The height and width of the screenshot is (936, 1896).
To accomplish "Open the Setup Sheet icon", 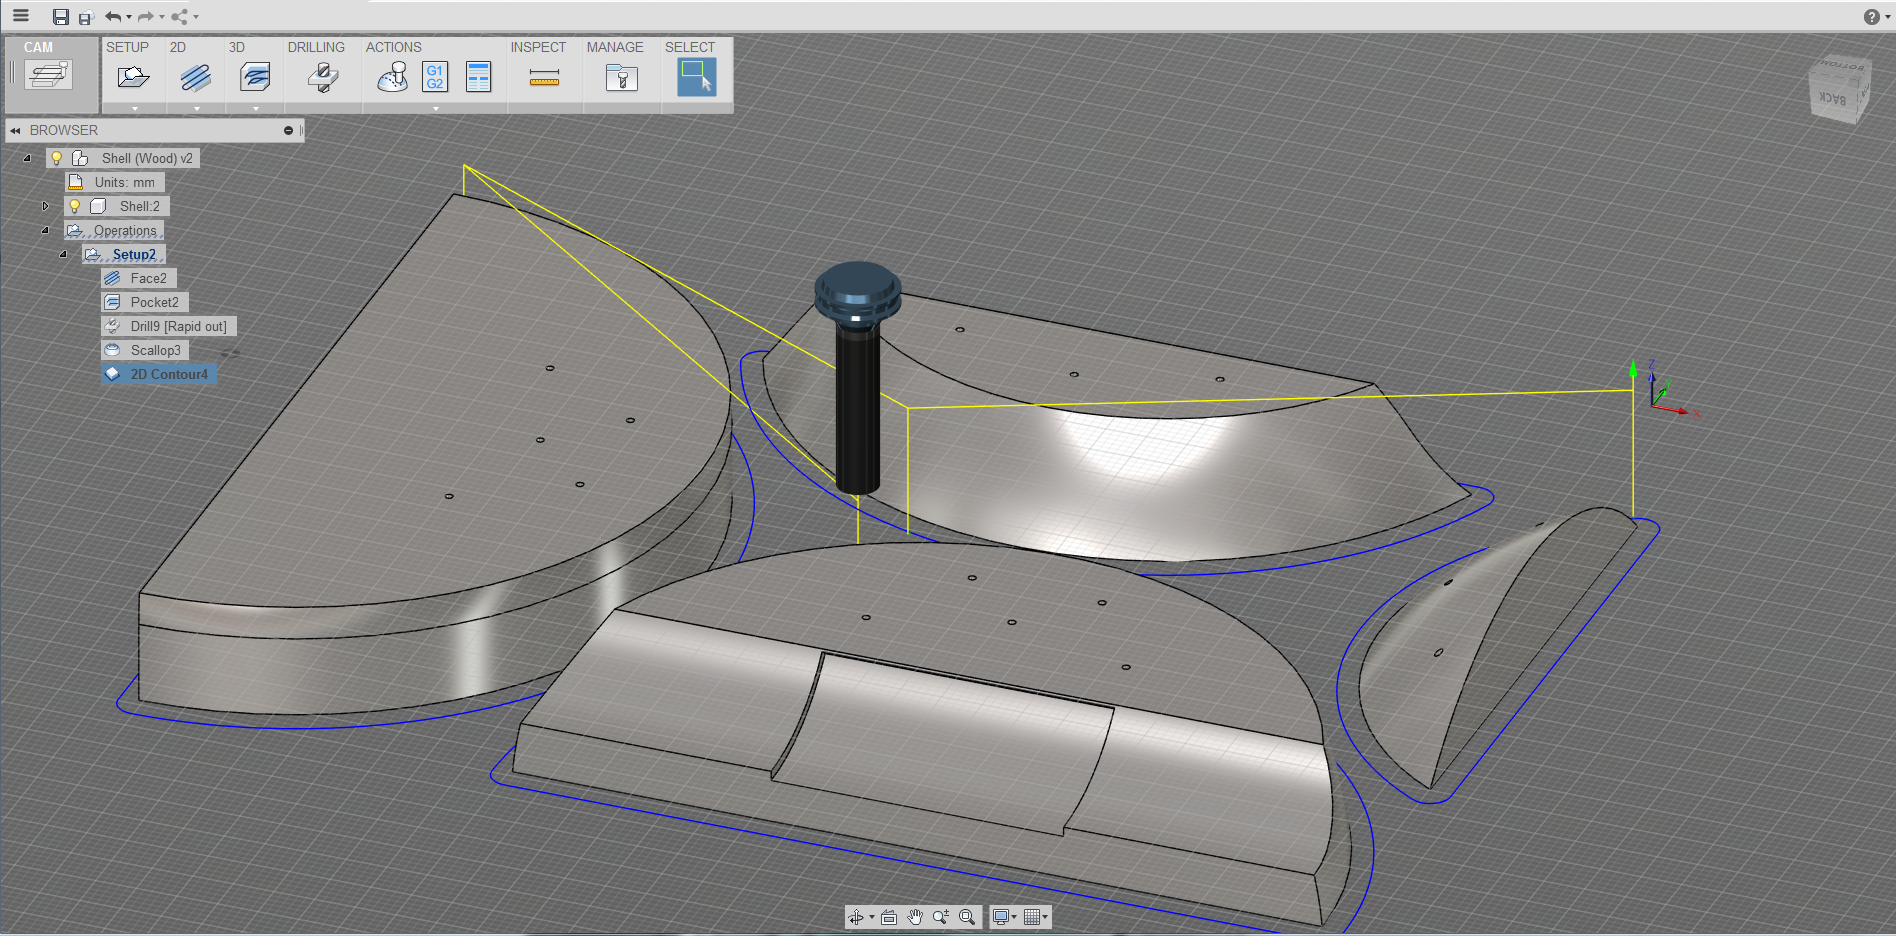I will pyautogui.click(x=479, y=77).
